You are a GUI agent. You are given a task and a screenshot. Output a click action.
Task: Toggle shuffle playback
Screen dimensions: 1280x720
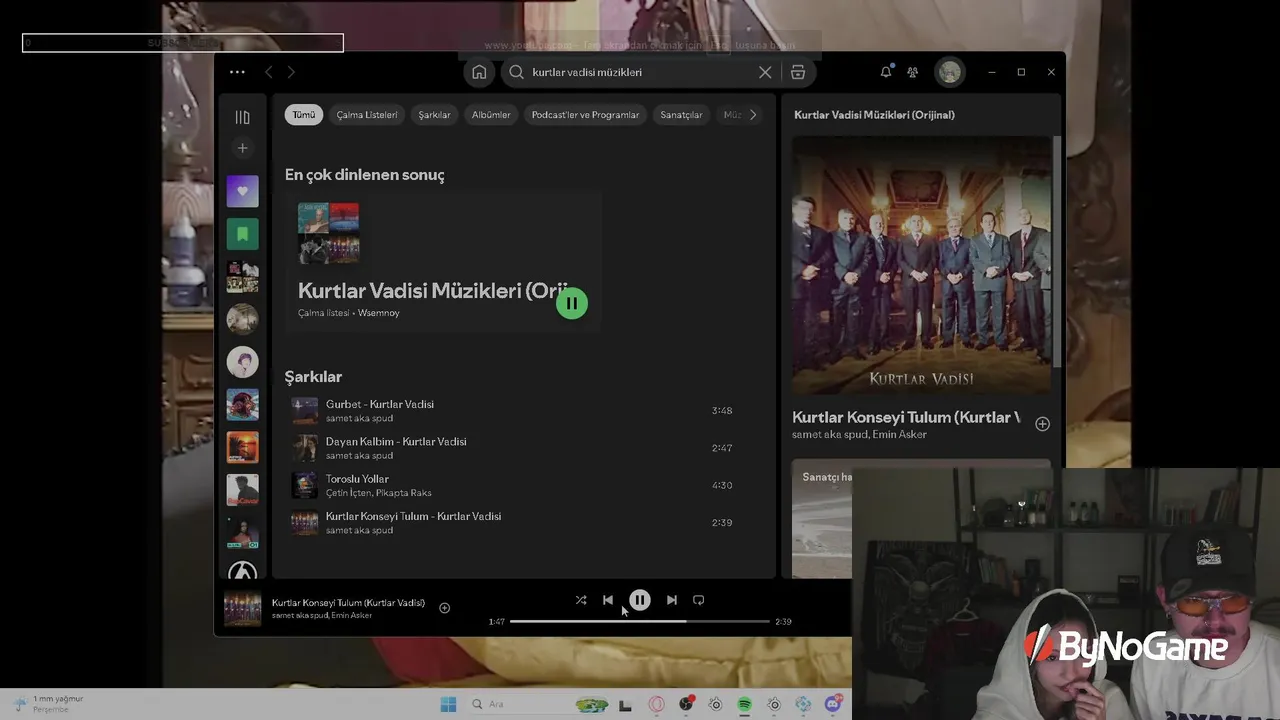pyautogui.click(x=581, y=600)
